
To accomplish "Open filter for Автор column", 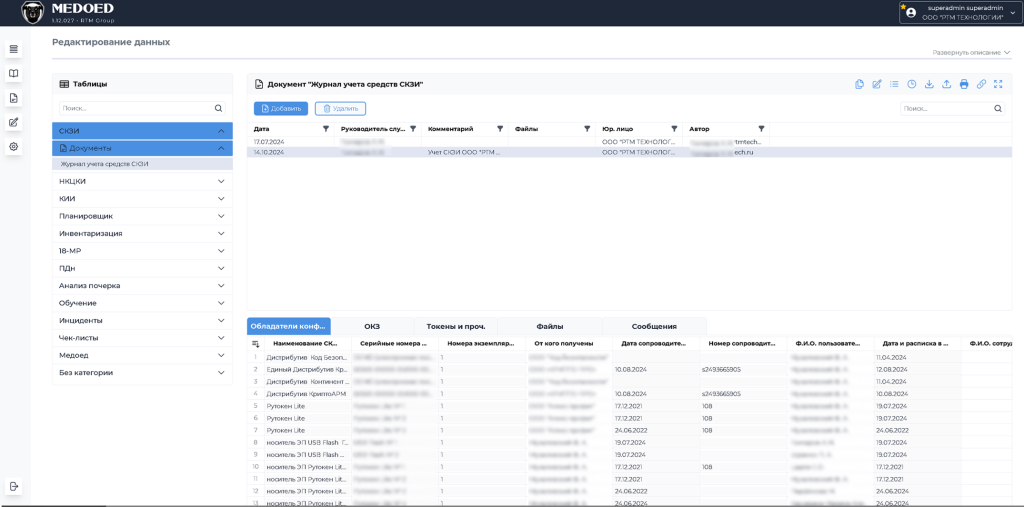I will (761, 129).
